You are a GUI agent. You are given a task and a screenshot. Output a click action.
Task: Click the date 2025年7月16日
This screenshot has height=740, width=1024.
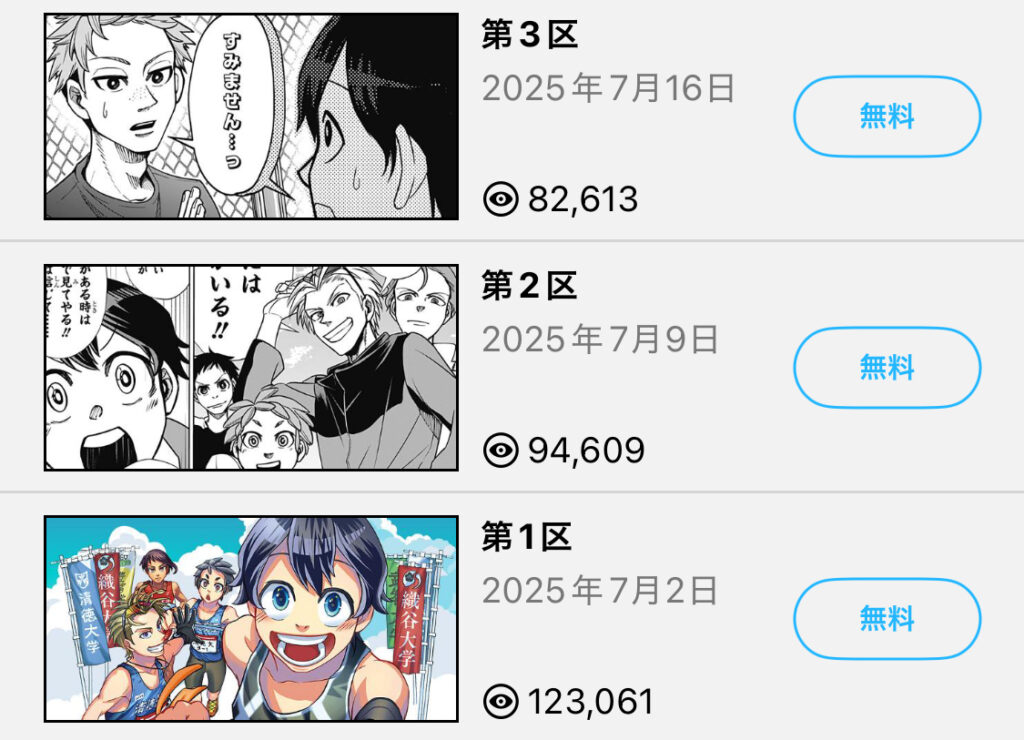tap(609, 88)
